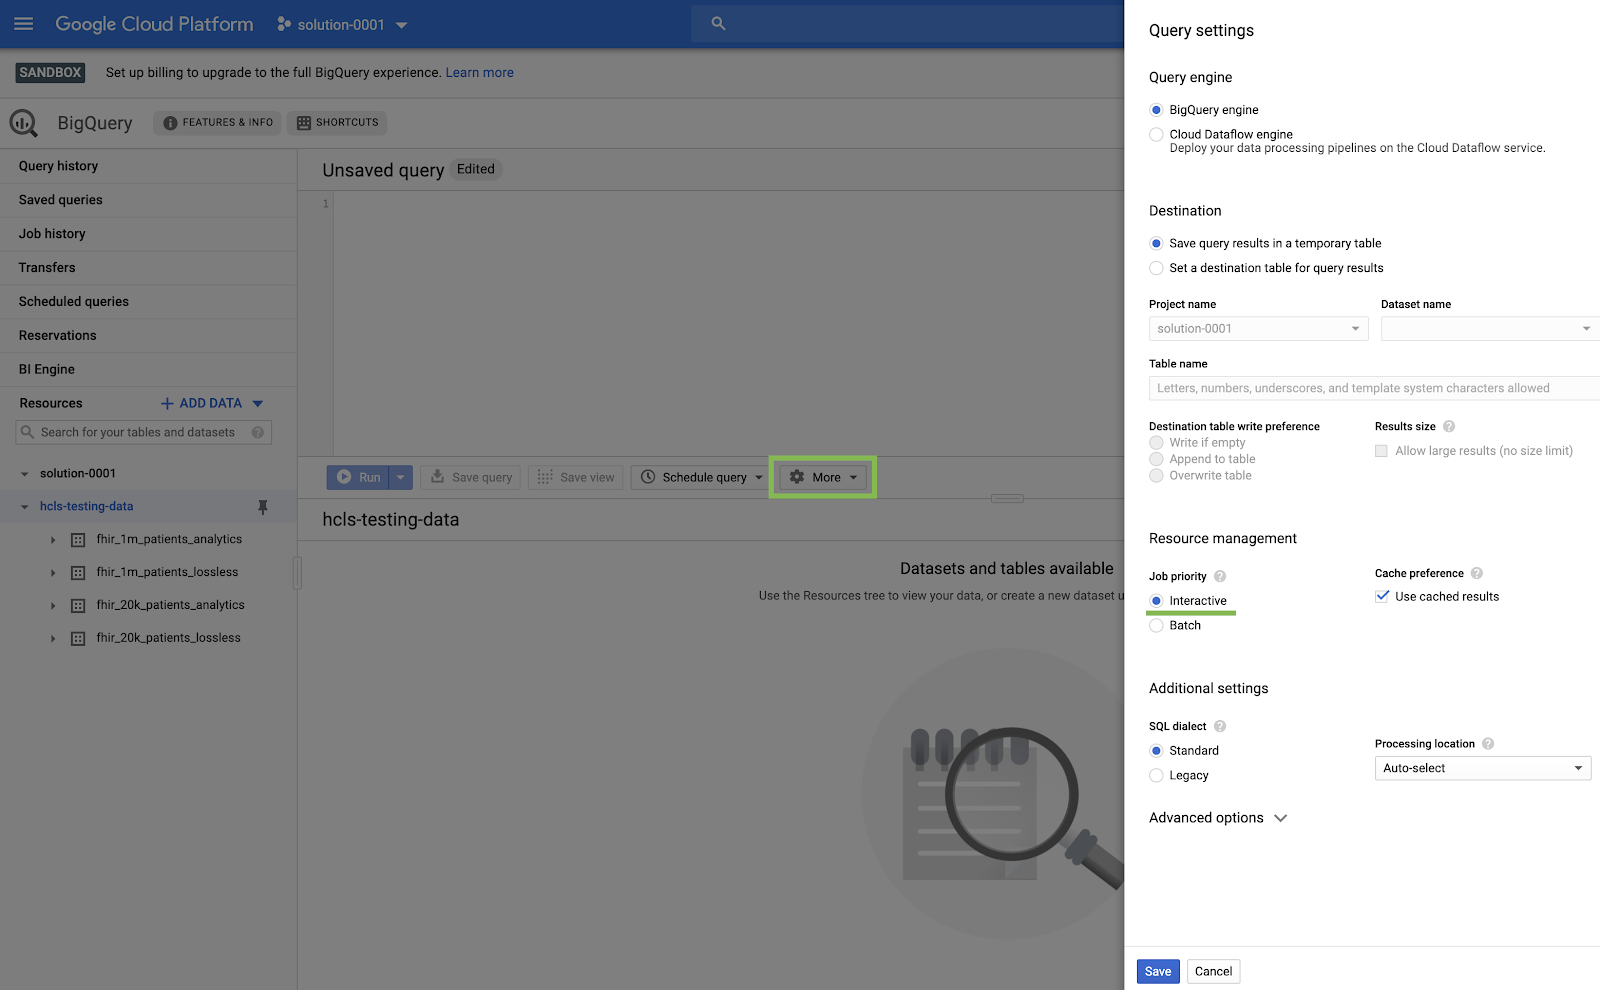Choose Cloud Dataflow engine option
Screen dimensions: 1600x990
click(x=1157, y=134)
